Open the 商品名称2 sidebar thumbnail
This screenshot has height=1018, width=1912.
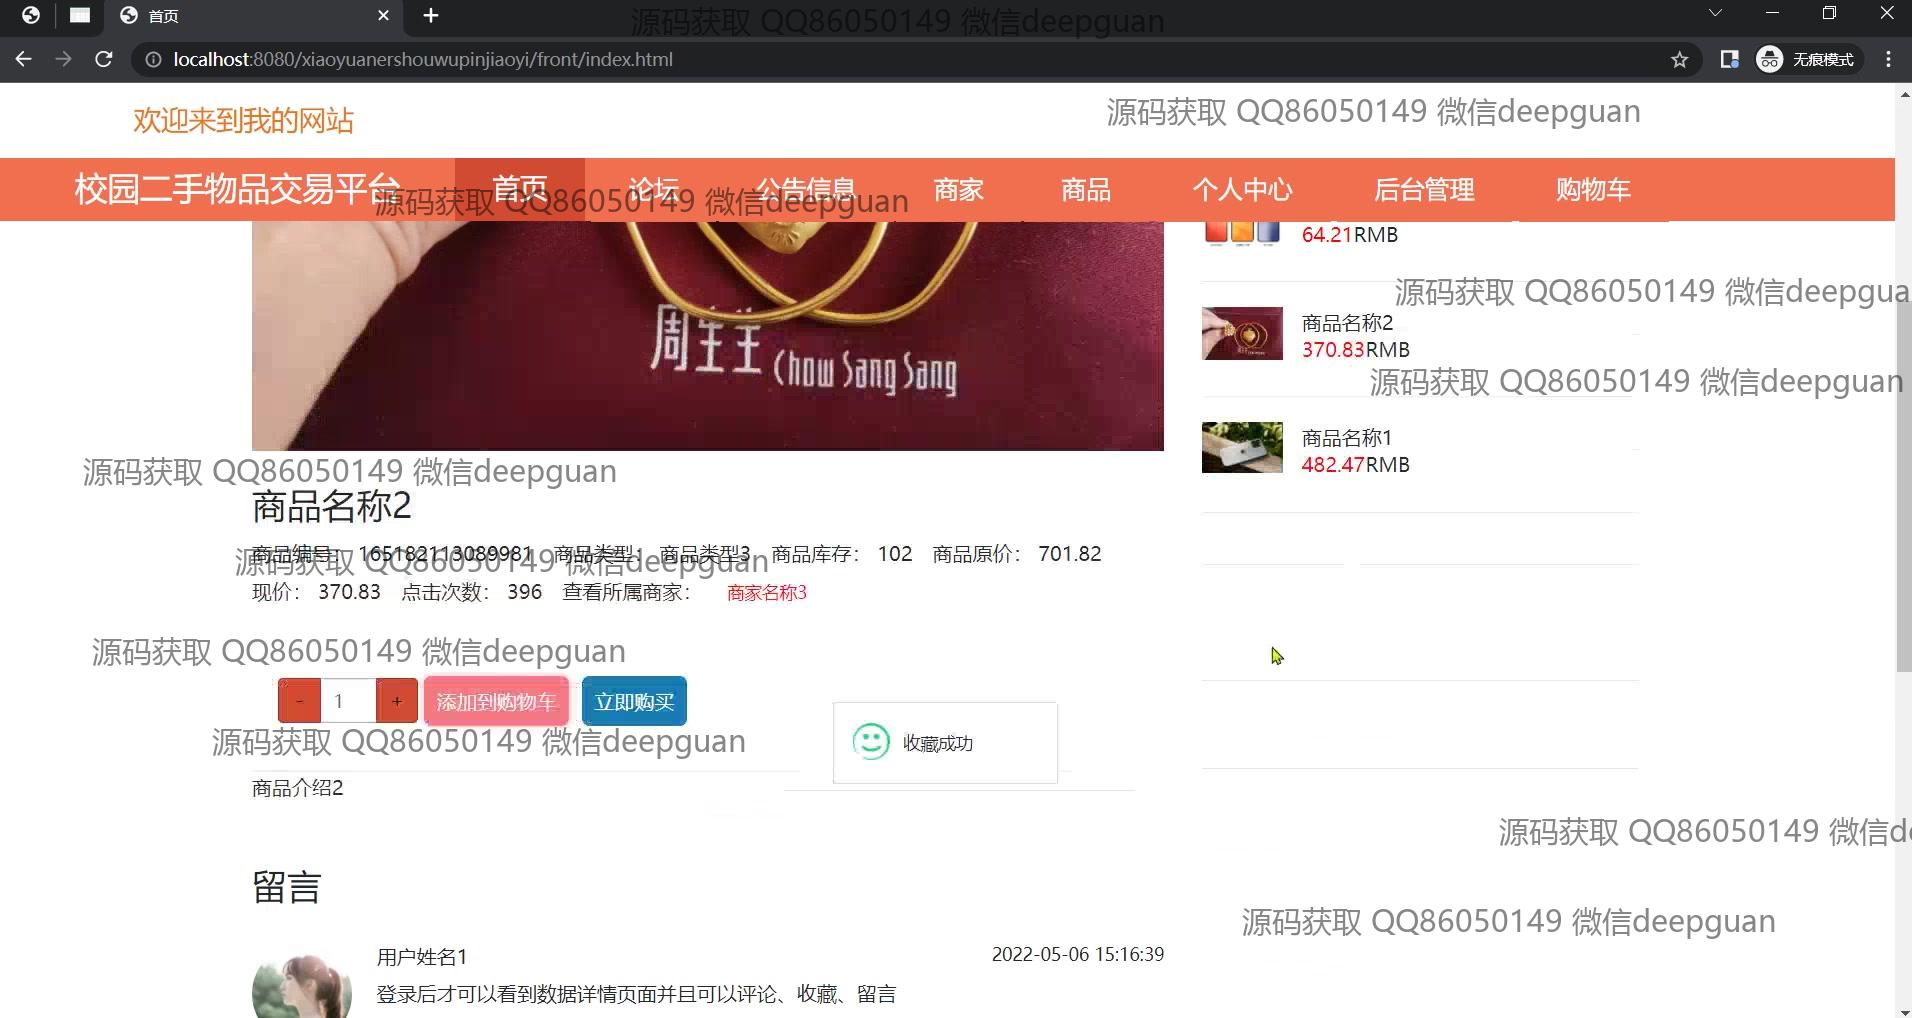click(x=1242, y=333)
